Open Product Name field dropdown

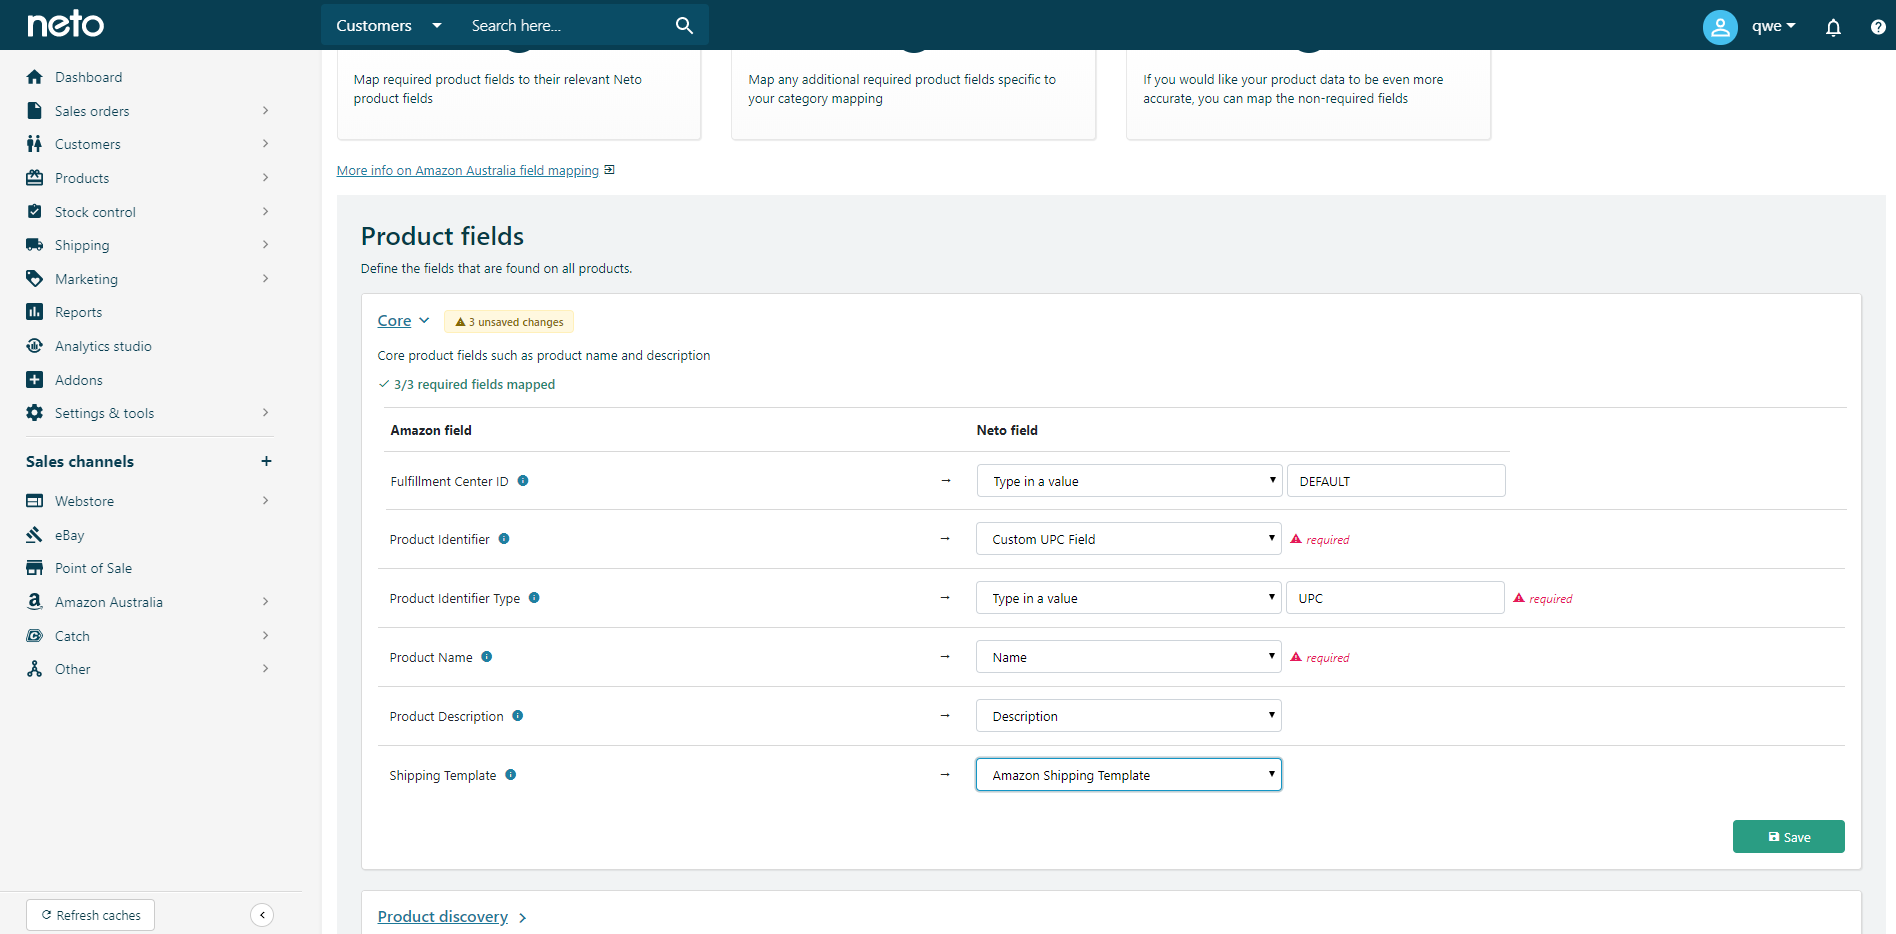coord(1129,657)
